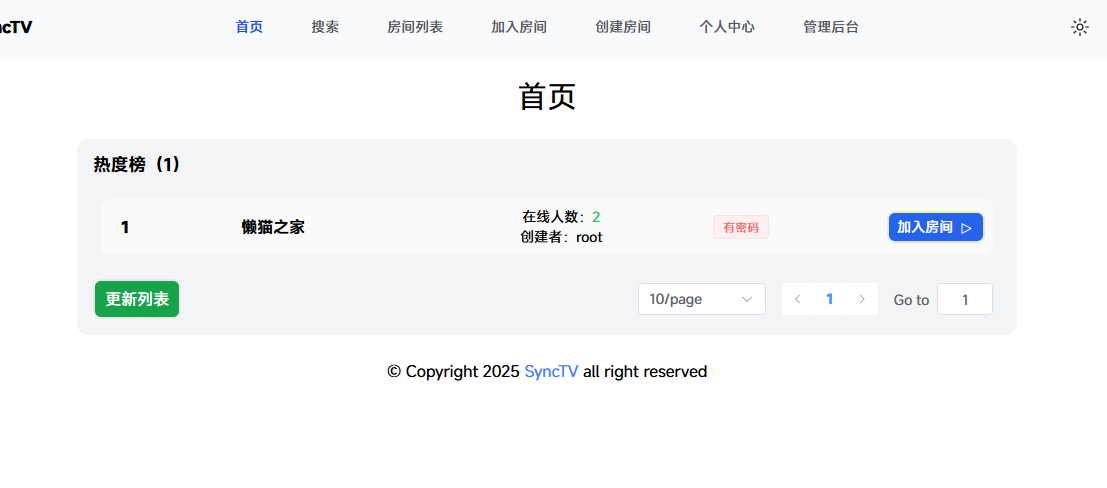This screenshot has height=488, width=1107.
Task: Open the 创建房间 page
Action: tap(623, 28)
